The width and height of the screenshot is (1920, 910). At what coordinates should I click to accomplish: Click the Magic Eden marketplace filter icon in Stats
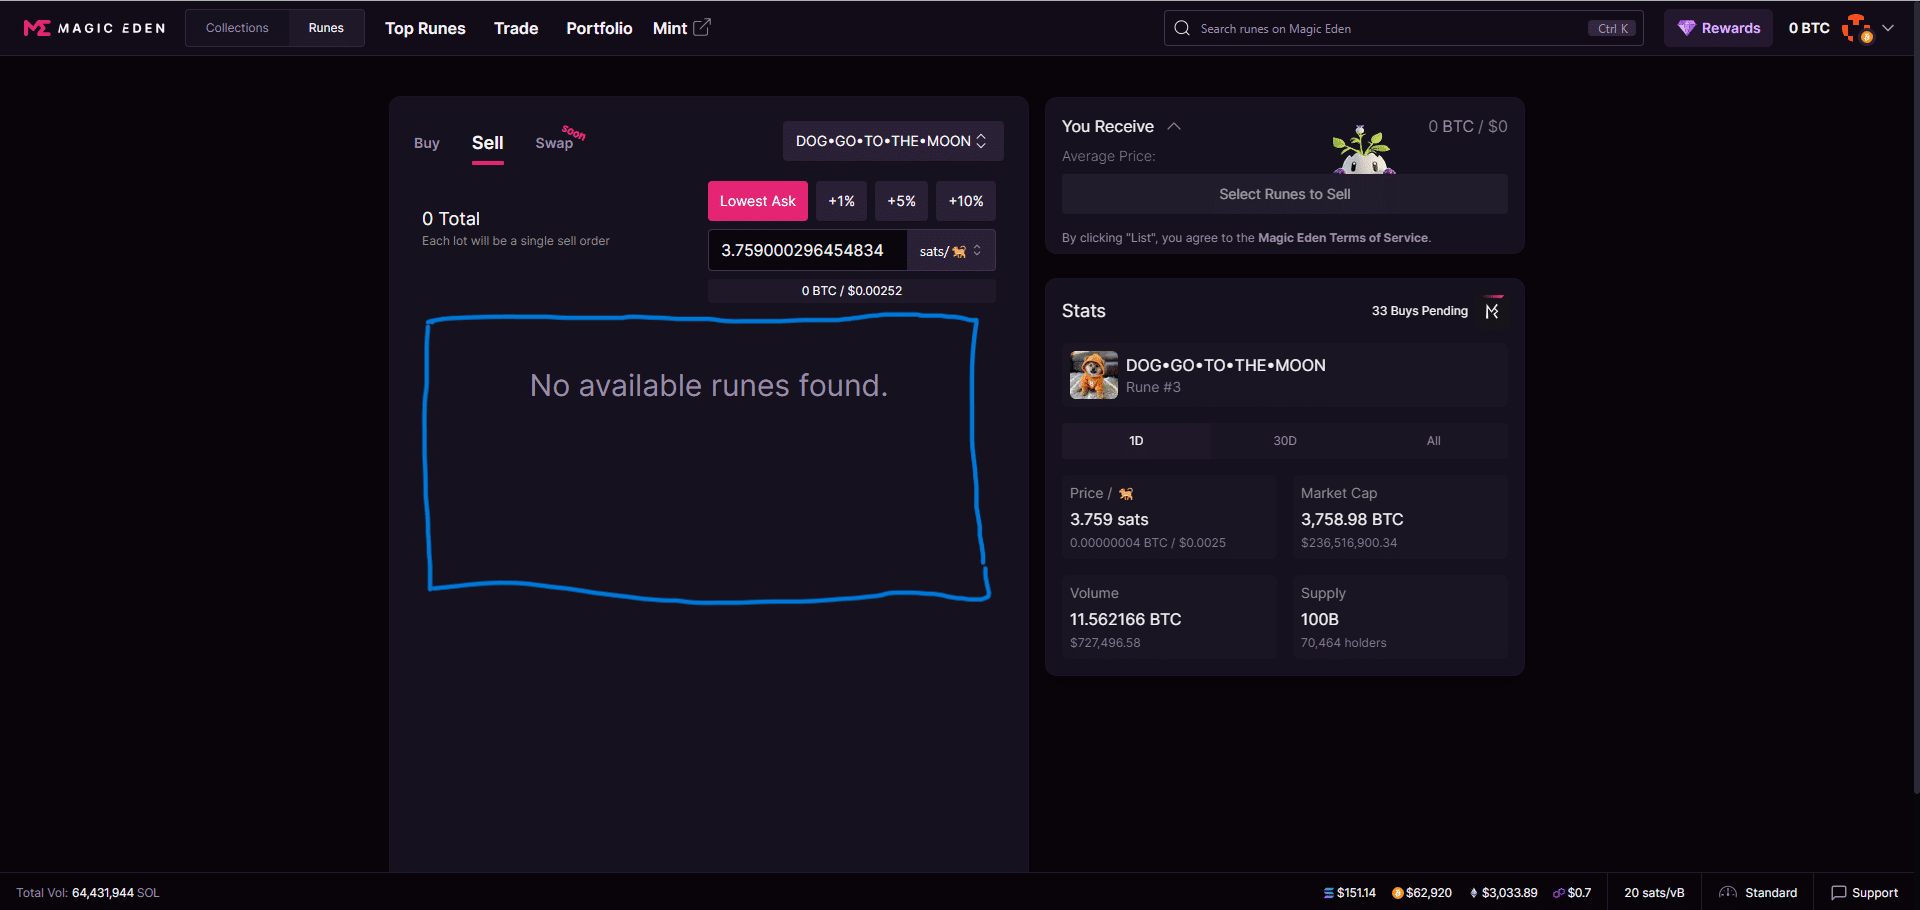click(1492, 311)
